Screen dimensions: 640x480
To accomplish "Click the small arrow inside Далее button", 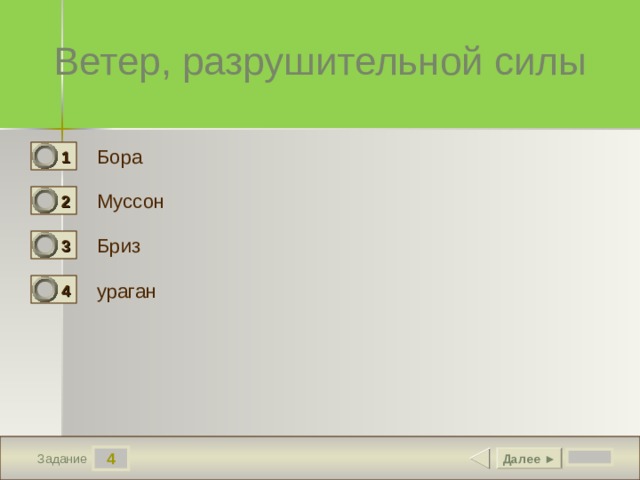I will pos(550,459).
